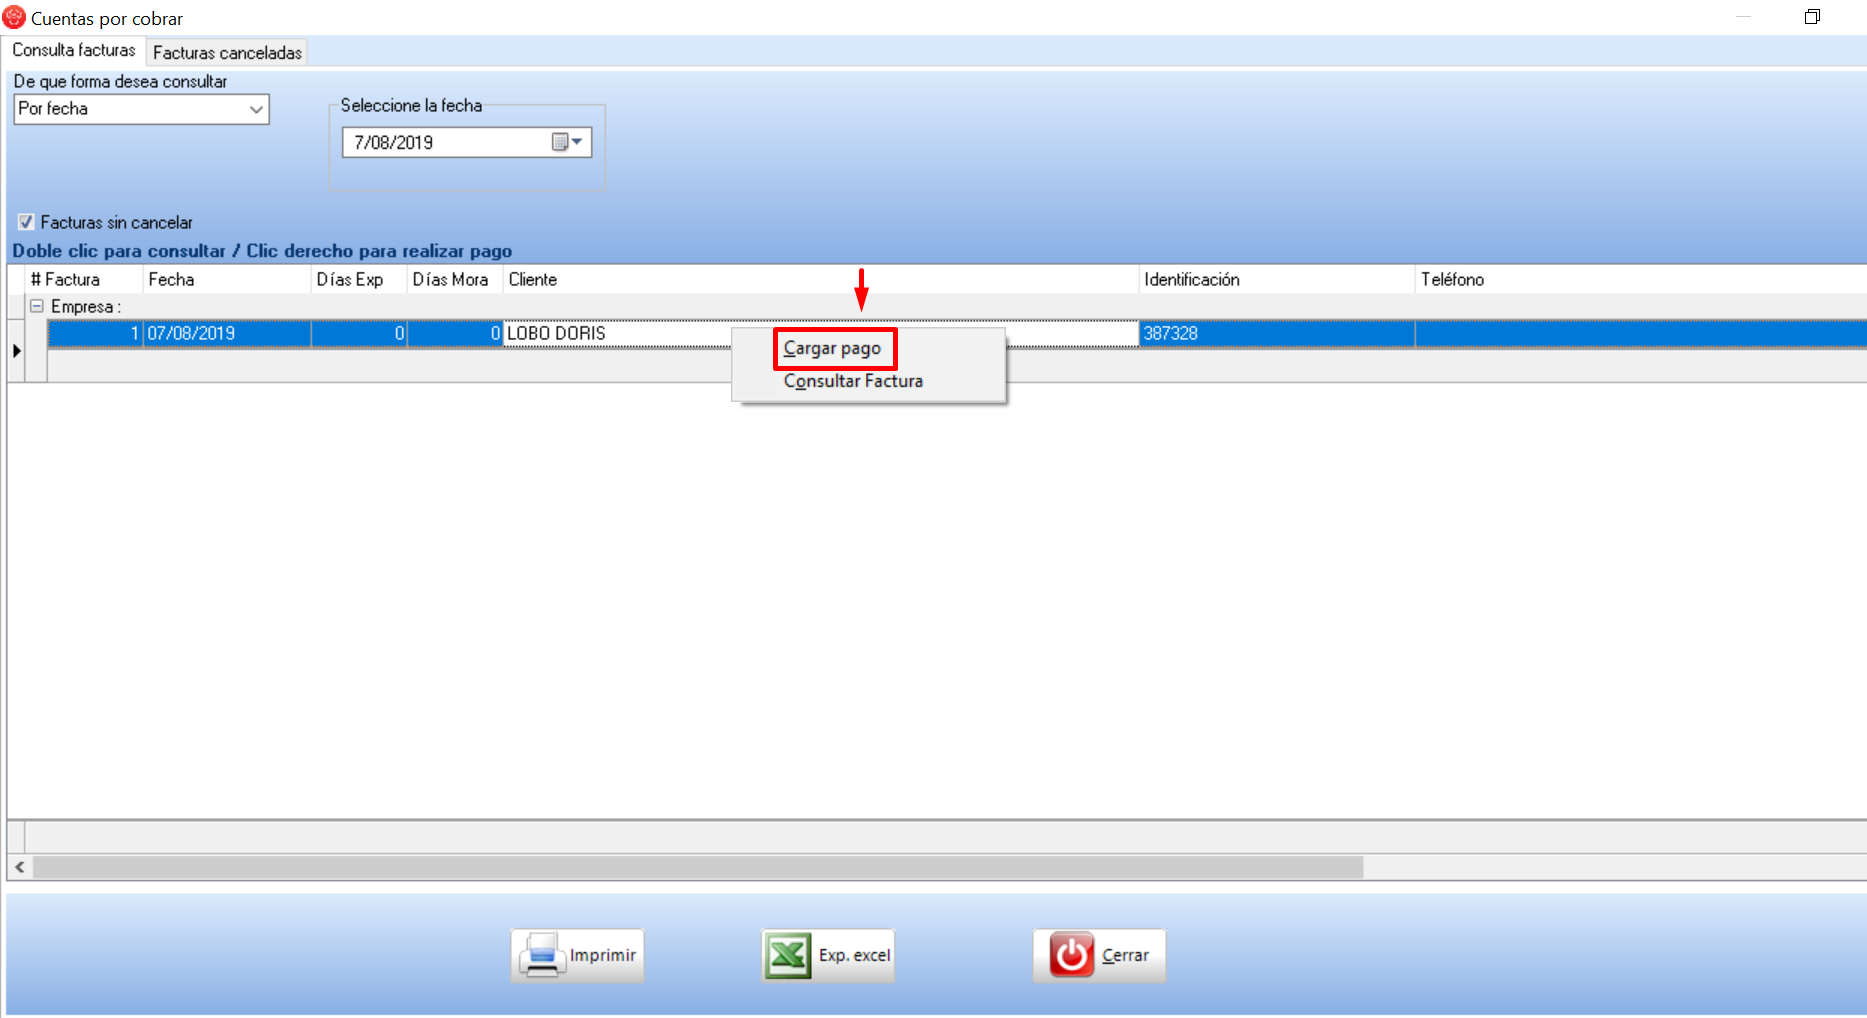Image resolution: width=1867 pixels, height=1018 pixels.
Task: Click the restore window icon
Action: 1812,17
